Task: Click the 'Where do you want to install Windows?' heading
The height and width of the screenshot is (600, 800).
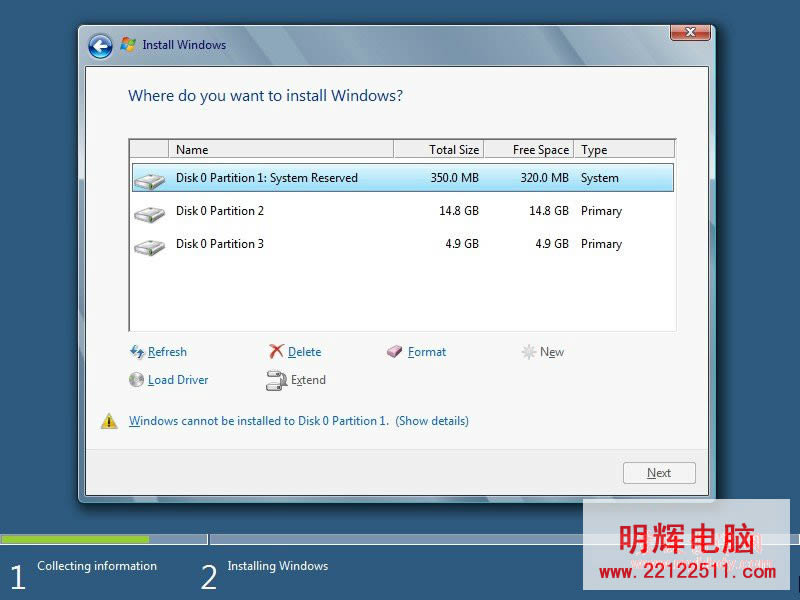Action: [x=265, y=96]
